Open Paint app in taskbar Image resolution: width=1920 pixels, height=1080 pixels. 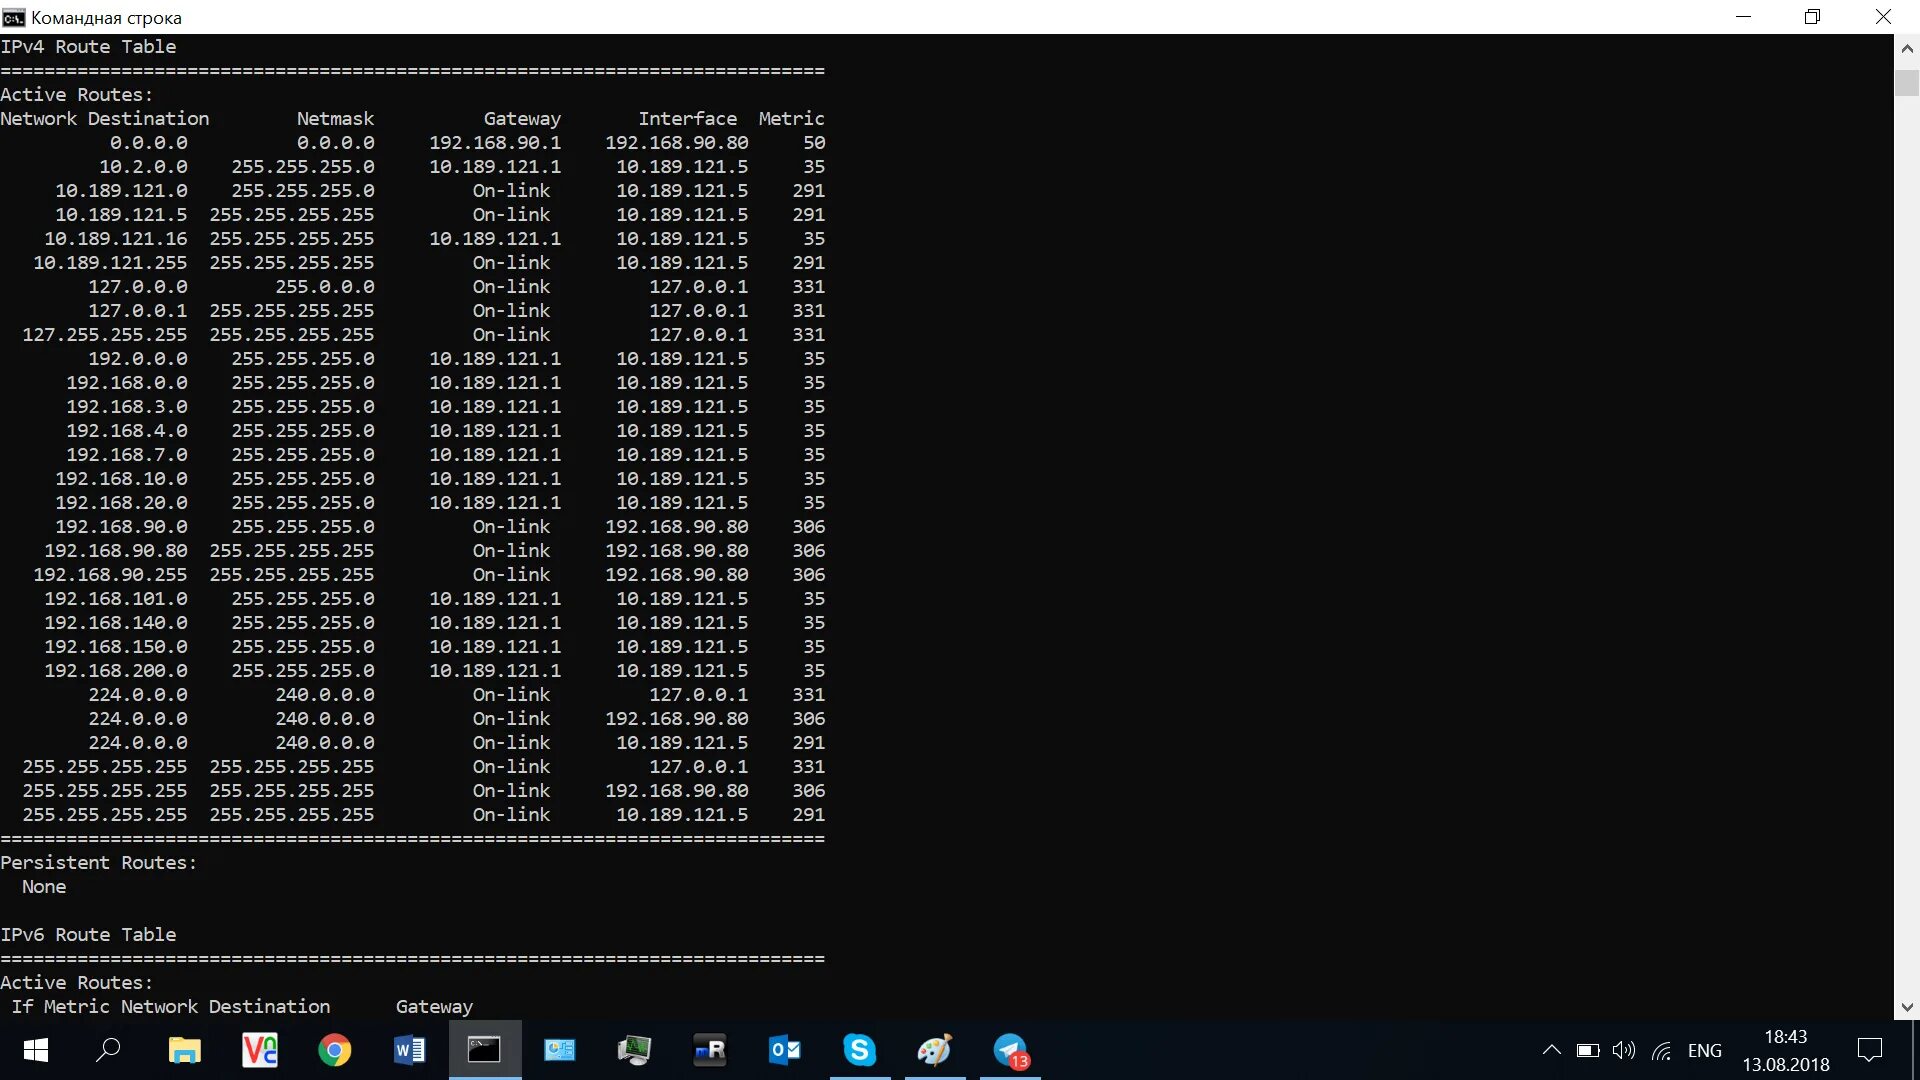pos(935,1050)
